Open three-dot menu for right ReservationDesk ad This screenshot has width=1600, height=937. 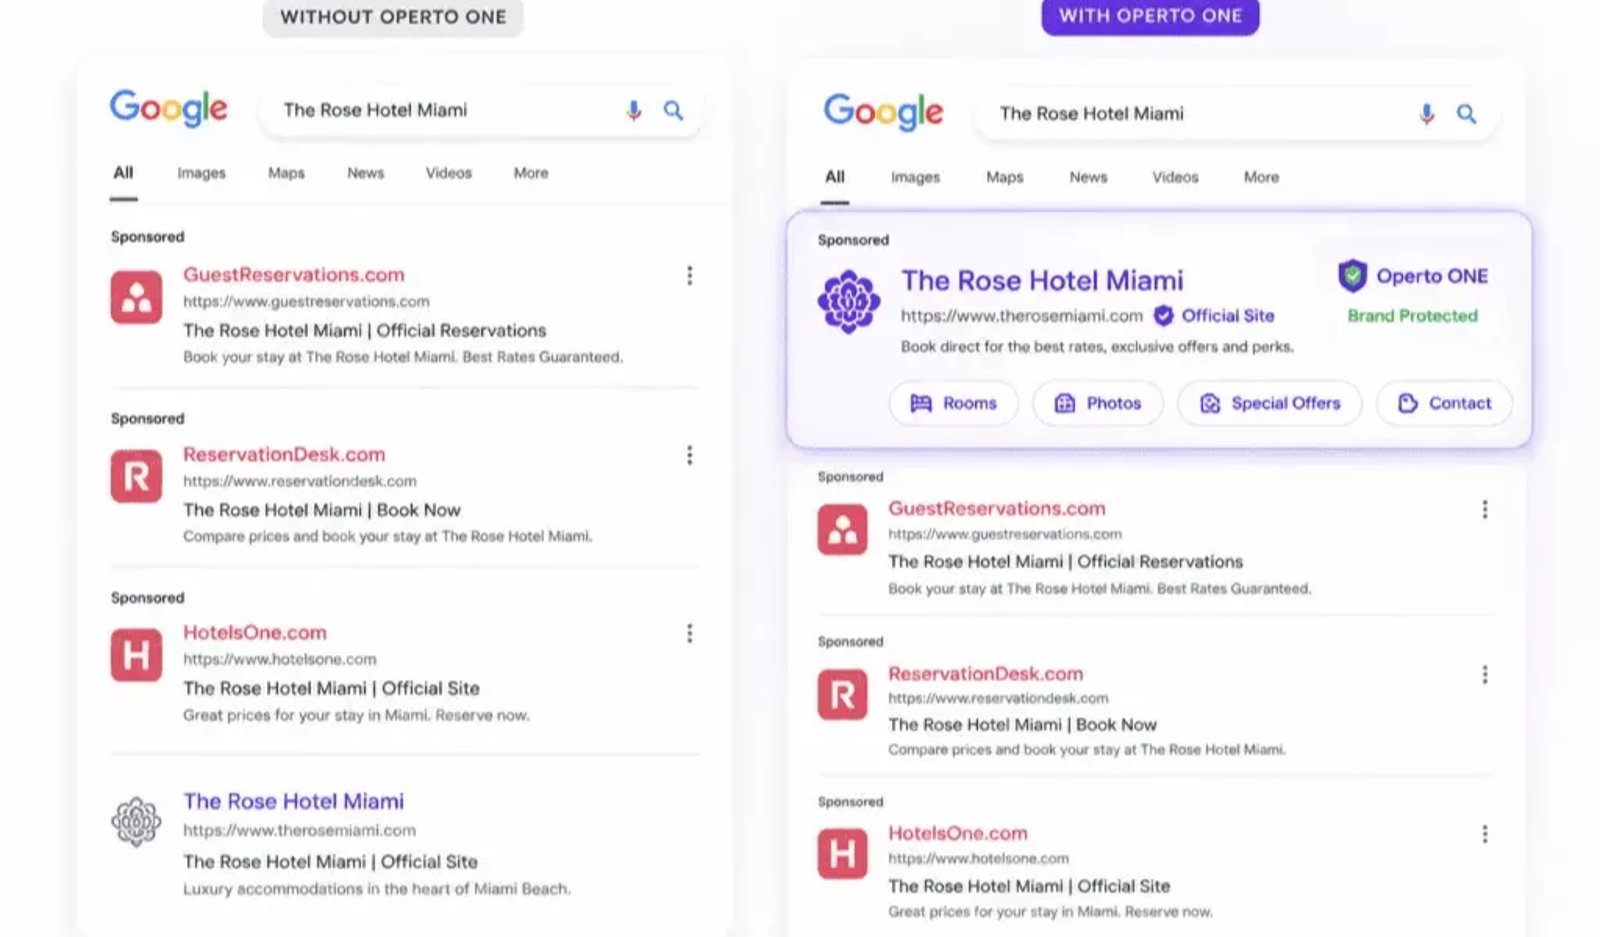tap(1485, 675)
